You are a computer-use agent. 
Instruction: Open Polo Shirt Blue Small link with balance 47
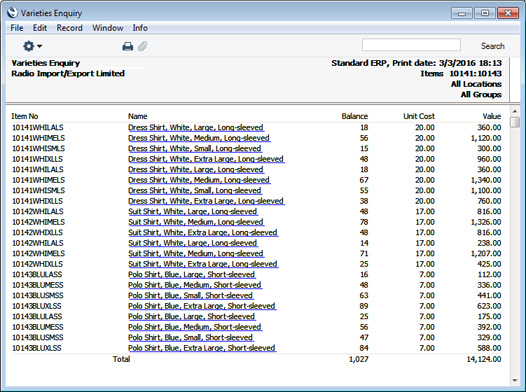tap(191, 337)
